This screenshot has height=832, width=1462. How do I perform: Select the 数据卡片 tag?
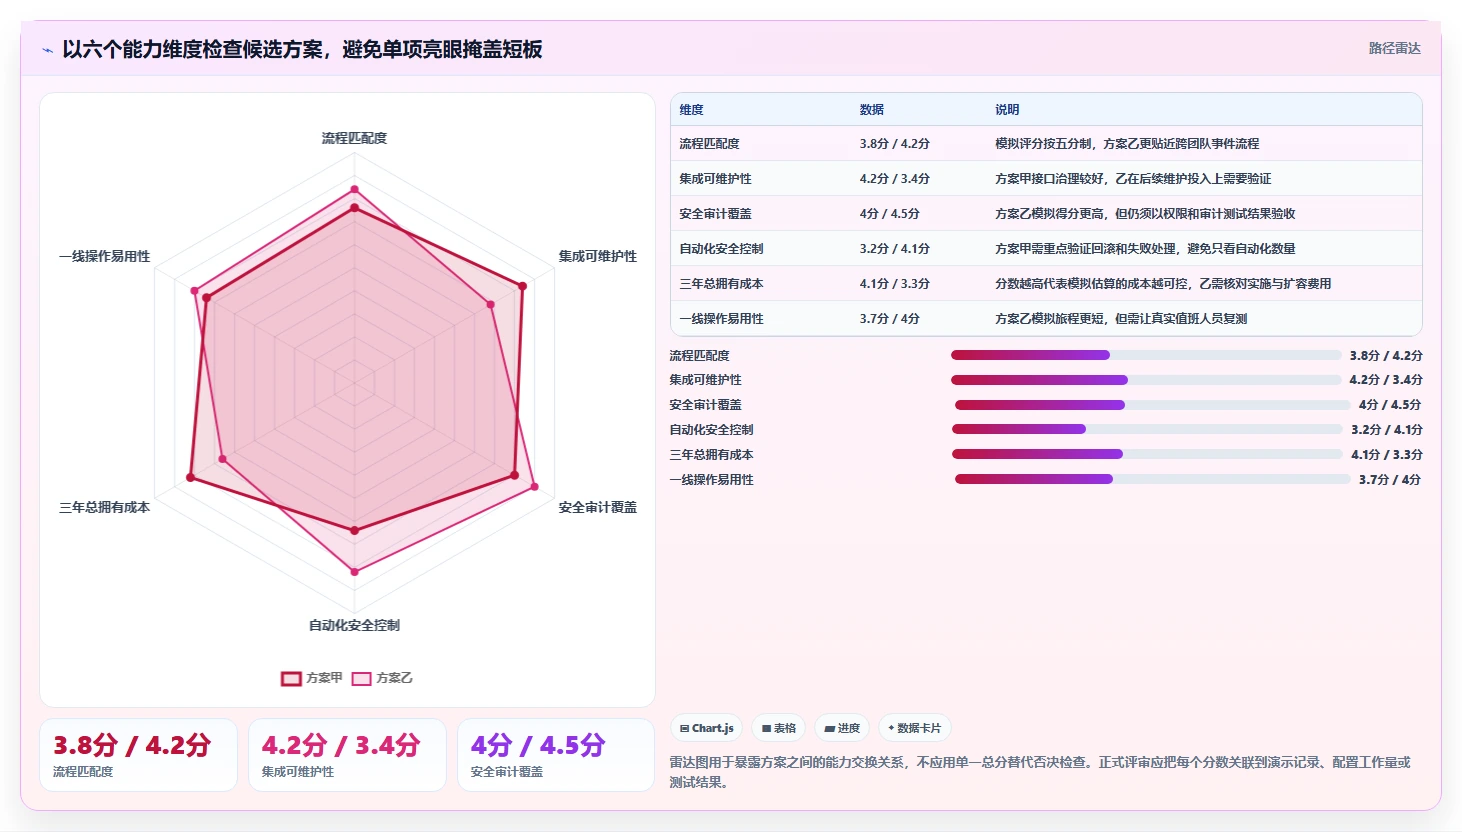(914, 728)
